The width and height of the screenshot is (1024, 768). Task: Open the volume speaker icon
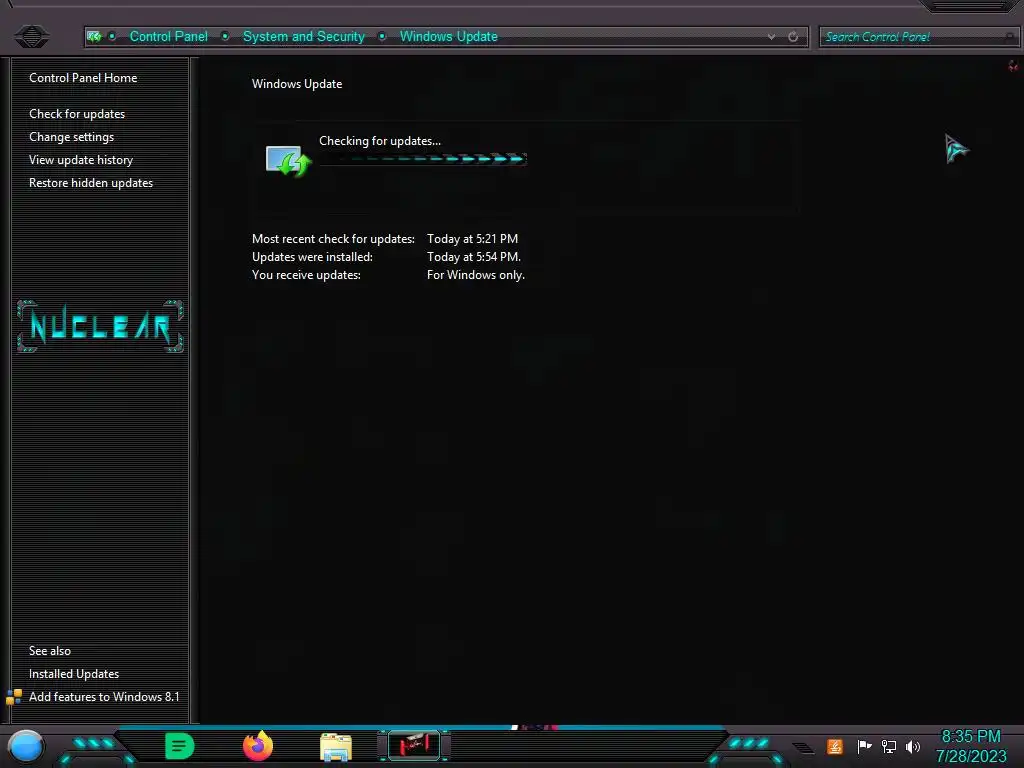point(913,746)
